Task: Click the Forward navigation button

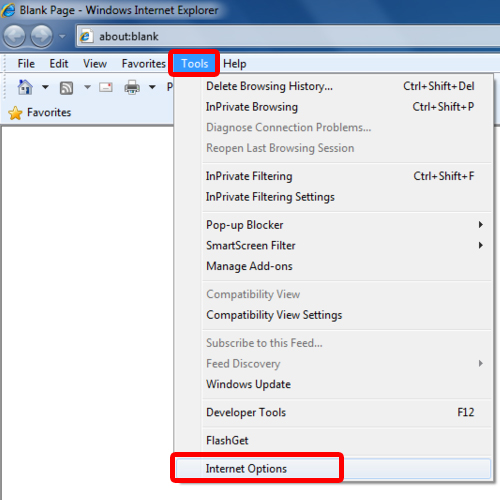Action: point(42,36)
